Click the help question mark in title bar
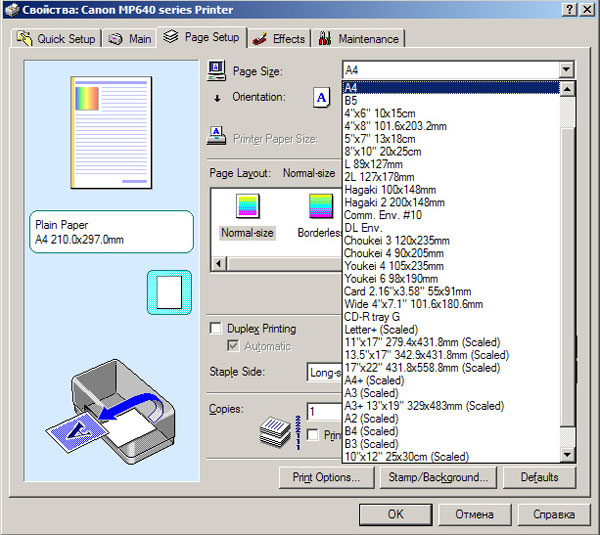Image resolution: width=600 pixels, height=535 pixels. (x=569, y=9)
